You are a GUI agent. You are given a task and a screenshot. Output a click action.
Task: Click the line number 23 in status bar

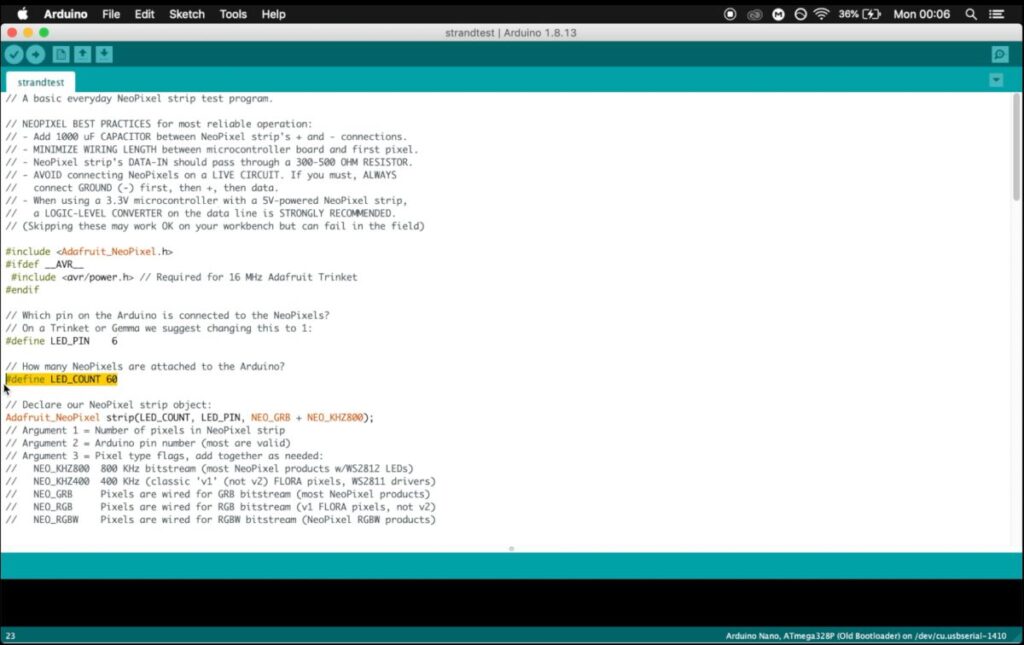tap(10, 636)
